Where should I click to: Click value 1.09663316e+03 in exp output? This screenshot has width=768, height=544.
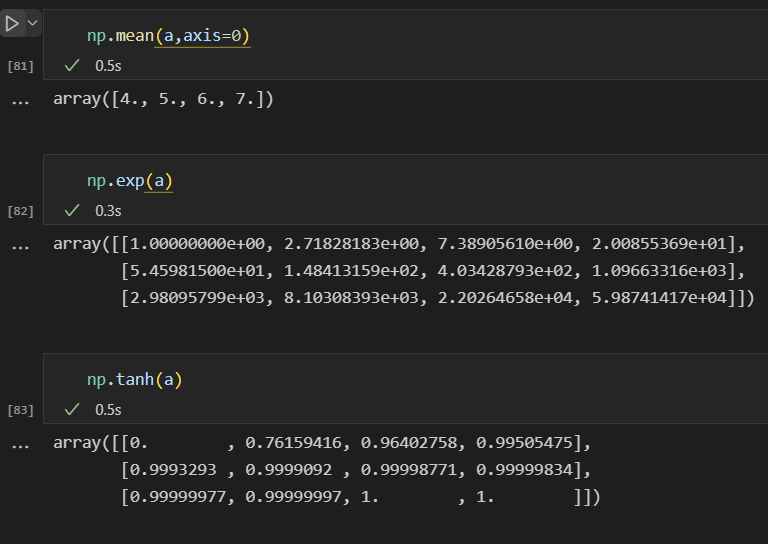tap(659, 270)
